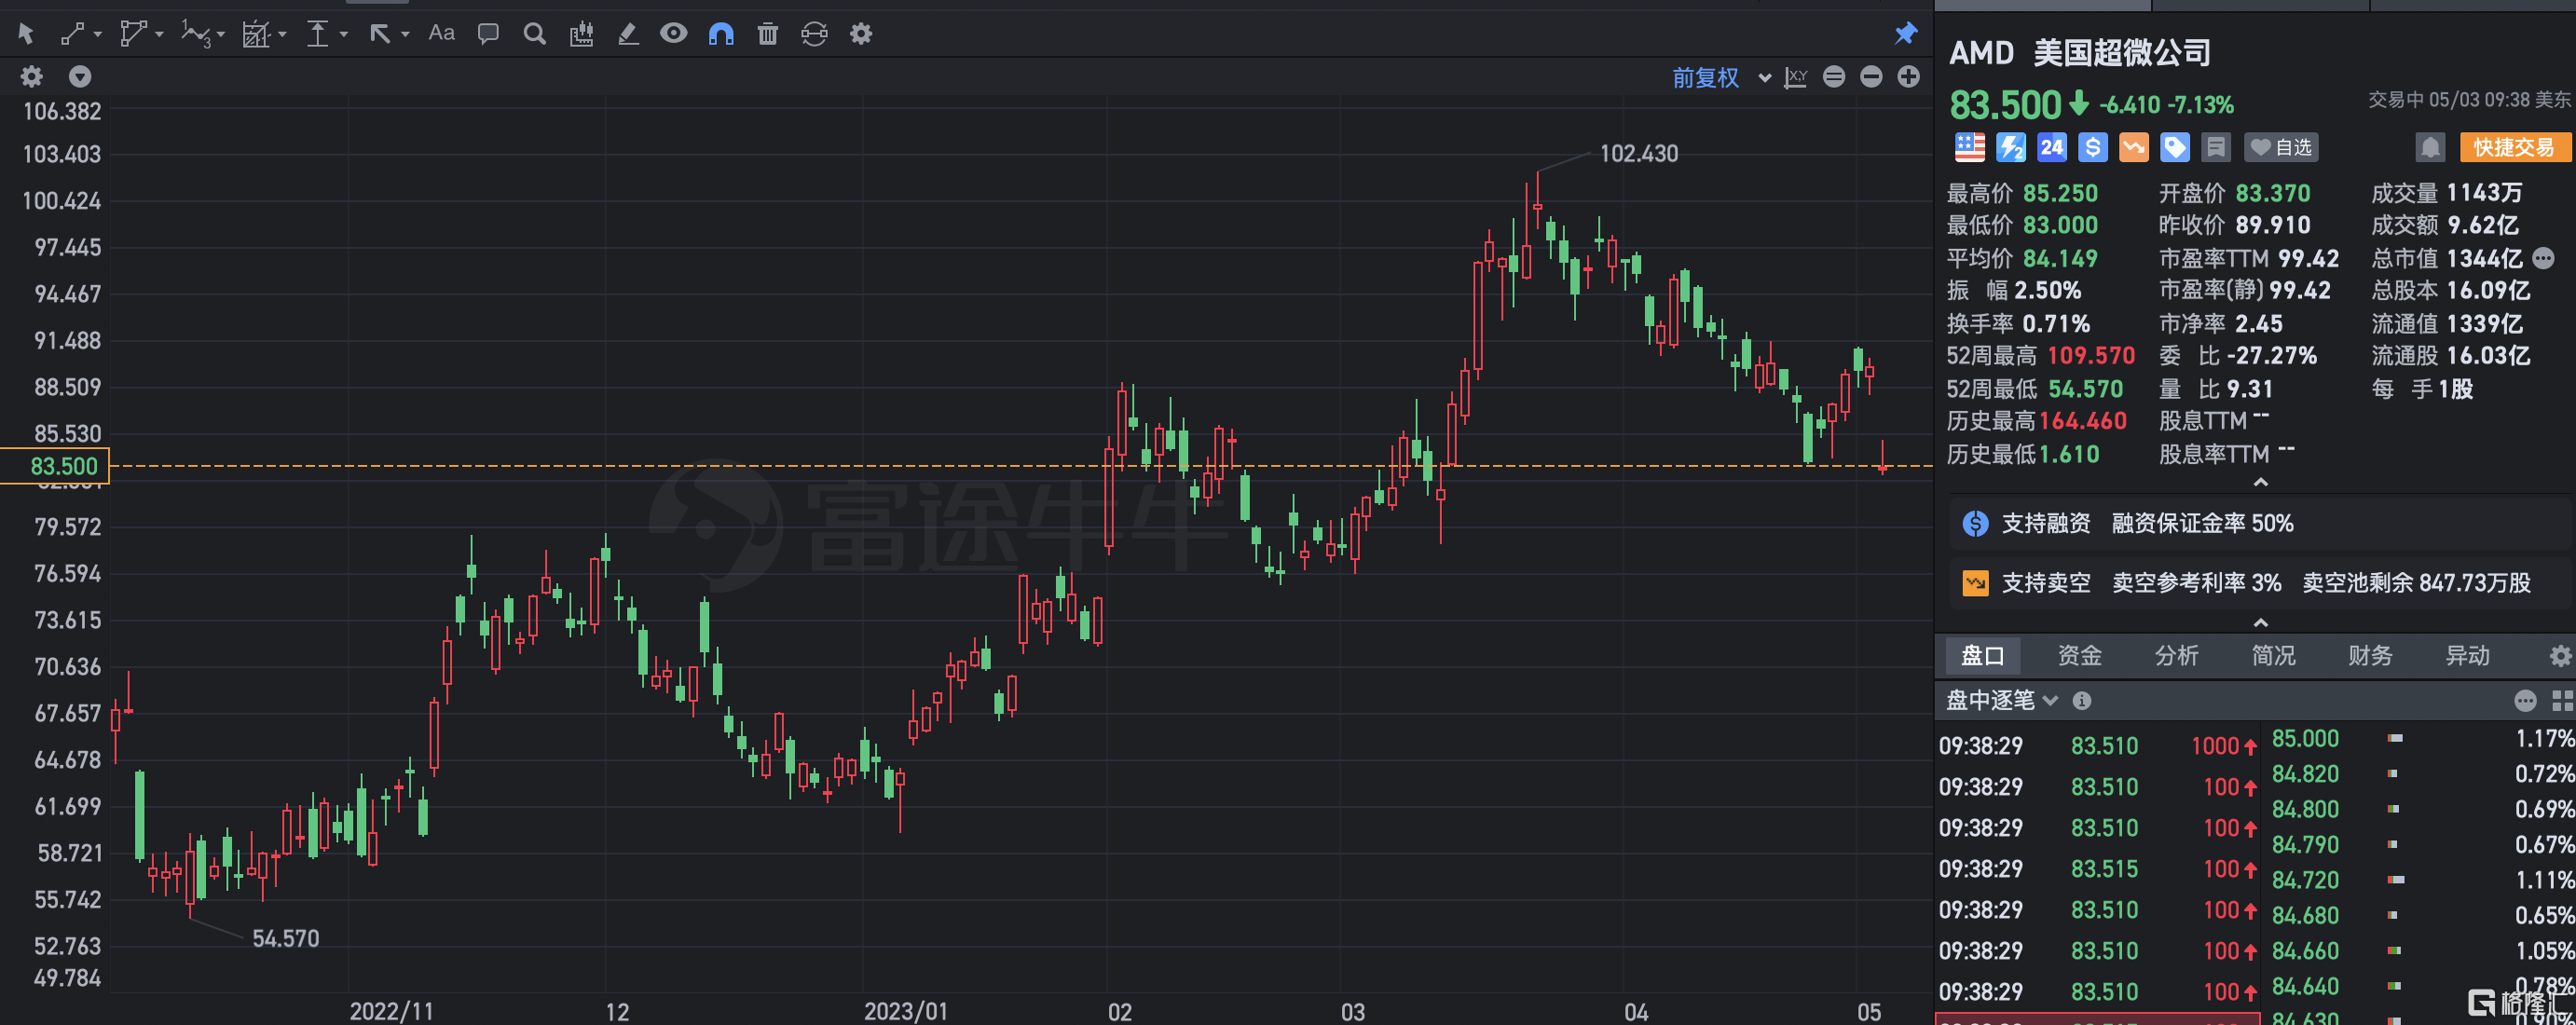Click the 支持融资 margin financing row

click(2260, 523)
